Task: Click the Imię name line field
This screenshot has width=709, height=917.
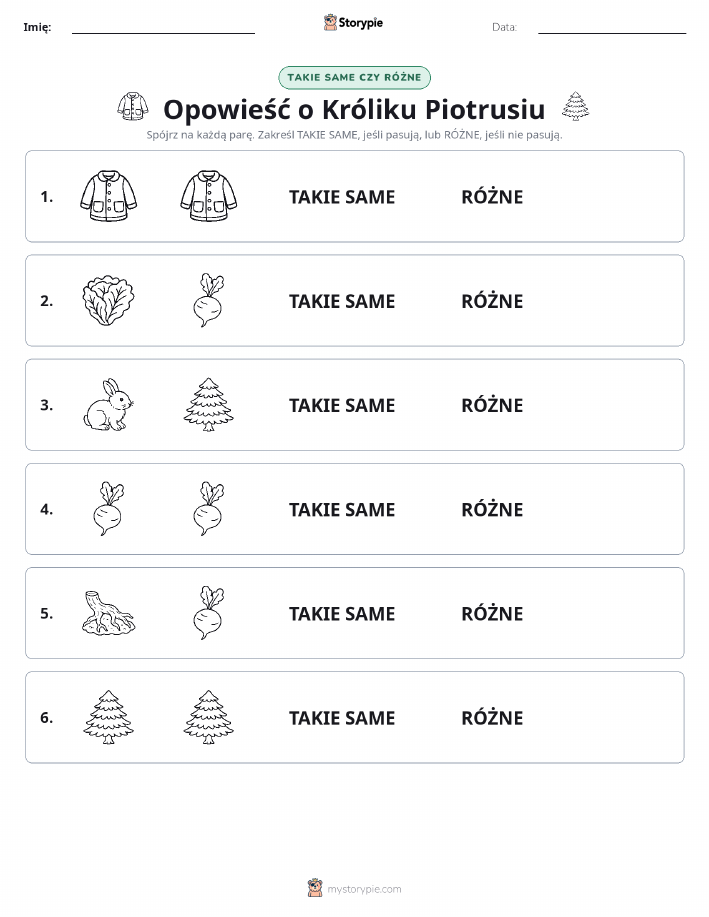Action: click(163, 27)
